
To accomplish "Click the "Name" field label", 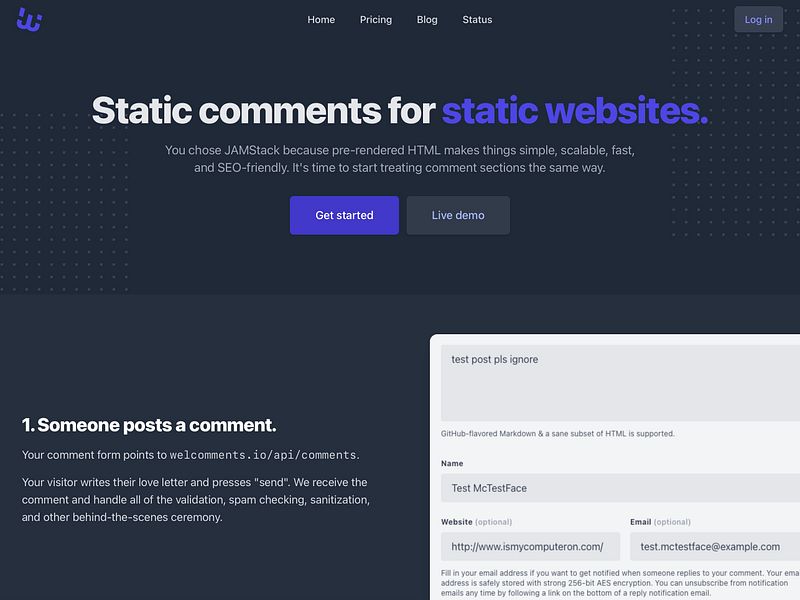I will tap(452, 463).
